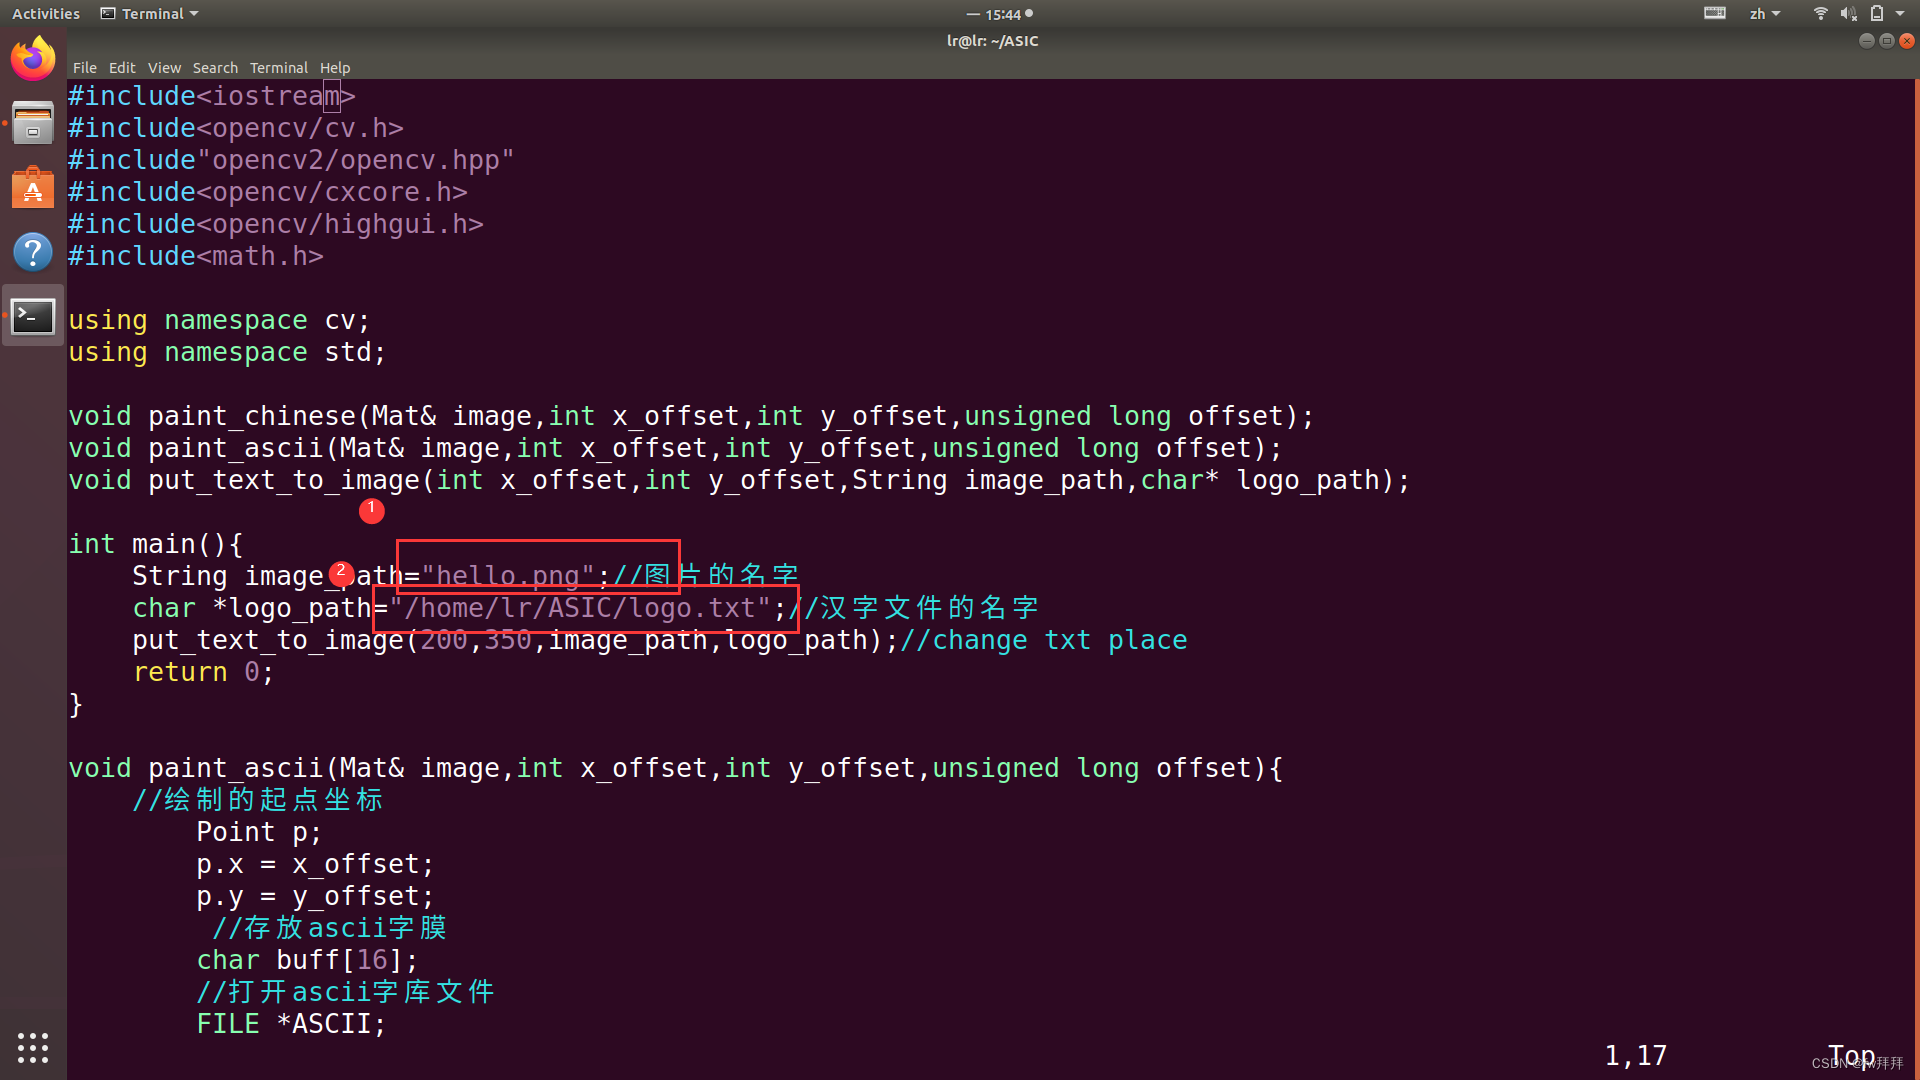Open the Help menu
This screenshot has height=1080, width=1920.
point(335,68)
